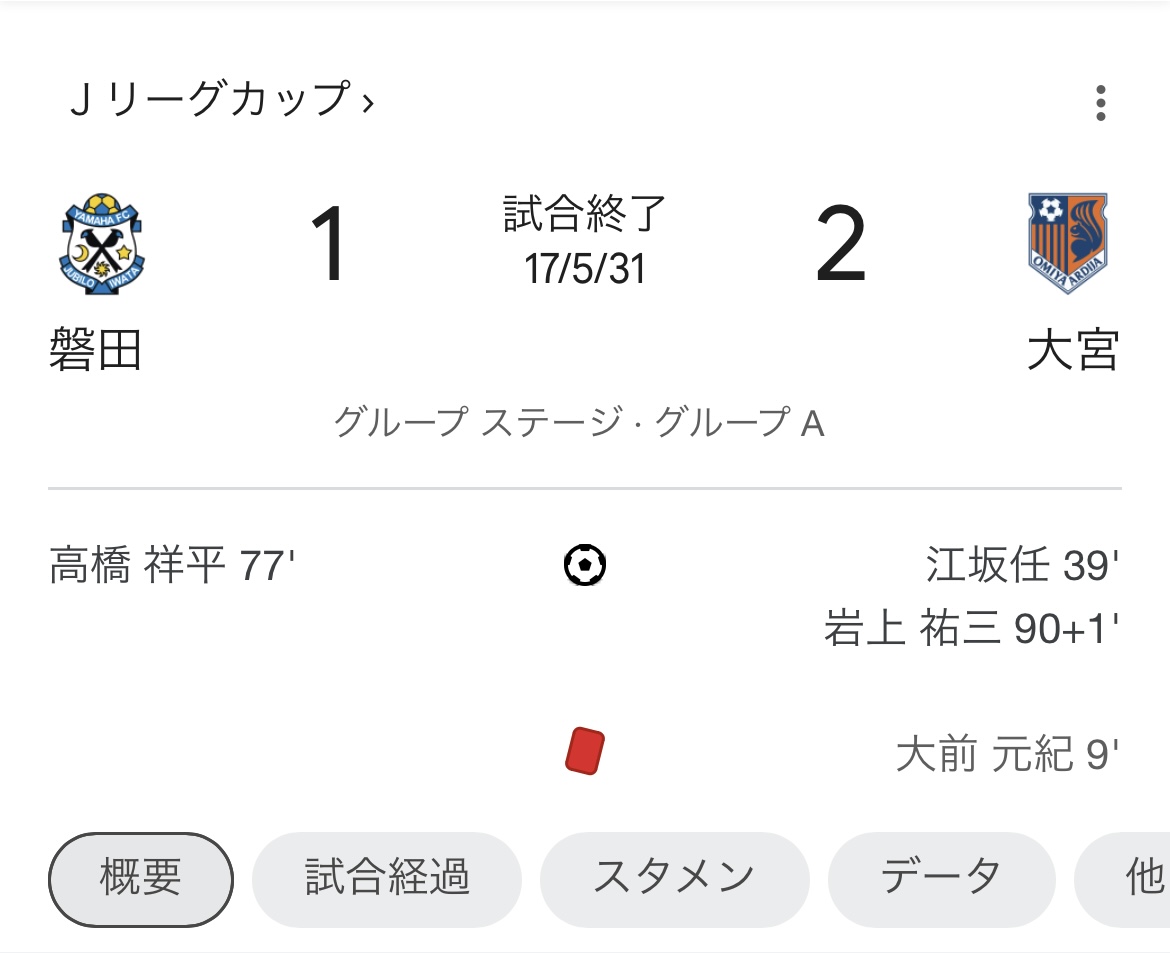This screenshot has height=953, width=1170.
Task: Open the スタメン tab
Action: 675,880
